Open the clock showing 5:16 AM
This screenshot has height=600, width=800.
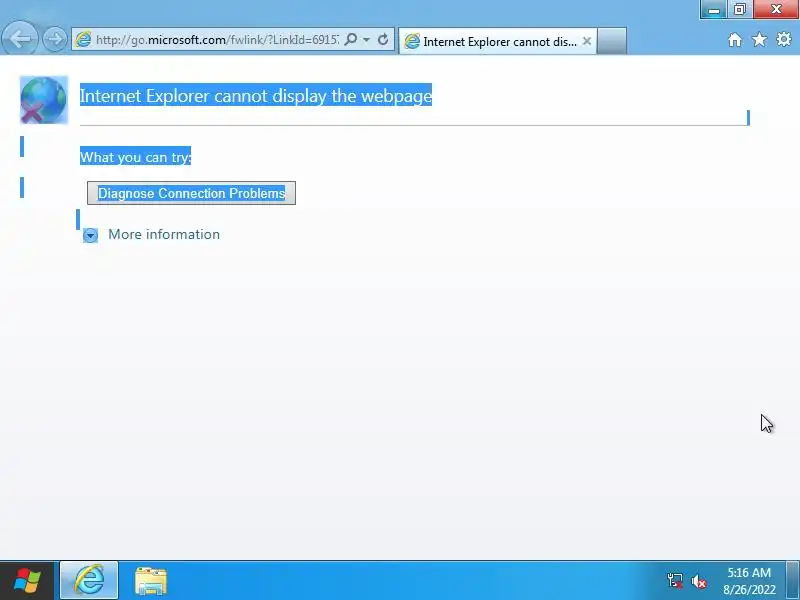pos(748,581)
